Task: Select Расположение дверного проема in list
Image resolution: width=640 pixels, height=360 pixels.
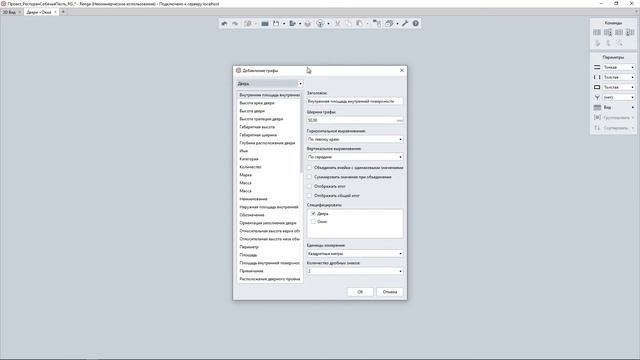Action: pos(269,279)
